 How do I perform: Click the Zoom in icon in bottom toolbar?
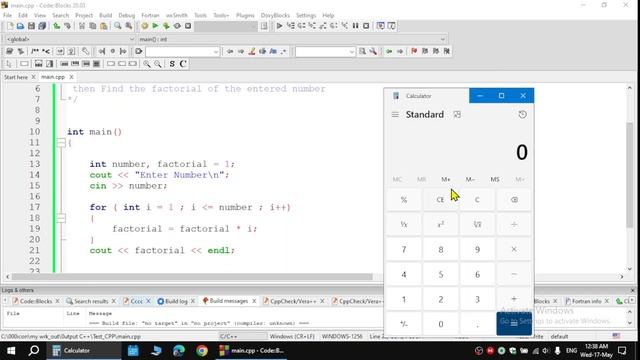pyautogui.click(x=147, y=64)
